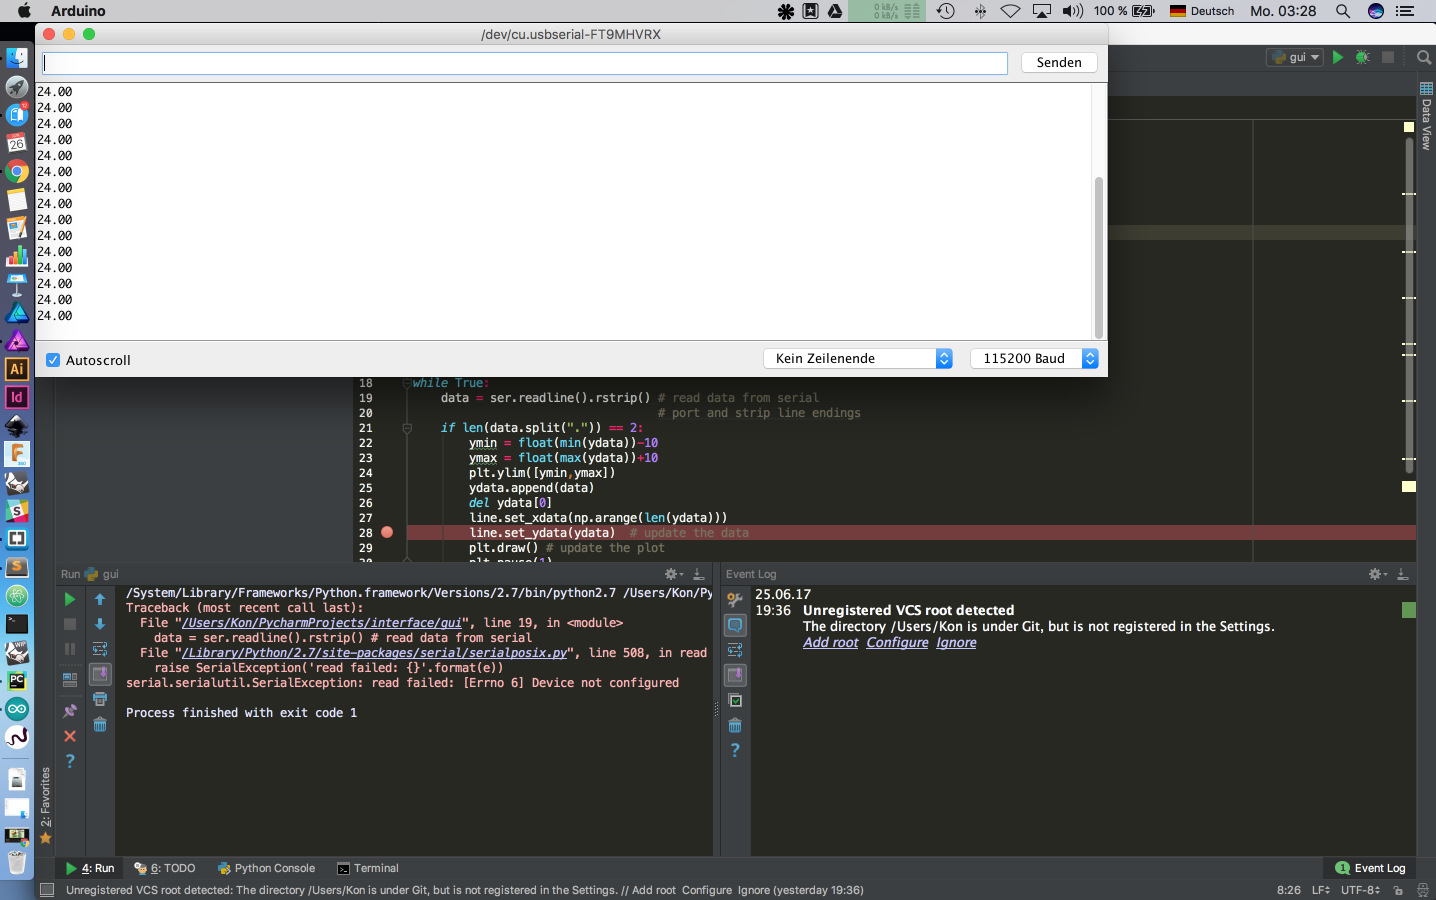Image resolution: width=1436 pixels, height=900 pixels.
Task: Open the serialposix.py traceback link
Action: [375, 652]
